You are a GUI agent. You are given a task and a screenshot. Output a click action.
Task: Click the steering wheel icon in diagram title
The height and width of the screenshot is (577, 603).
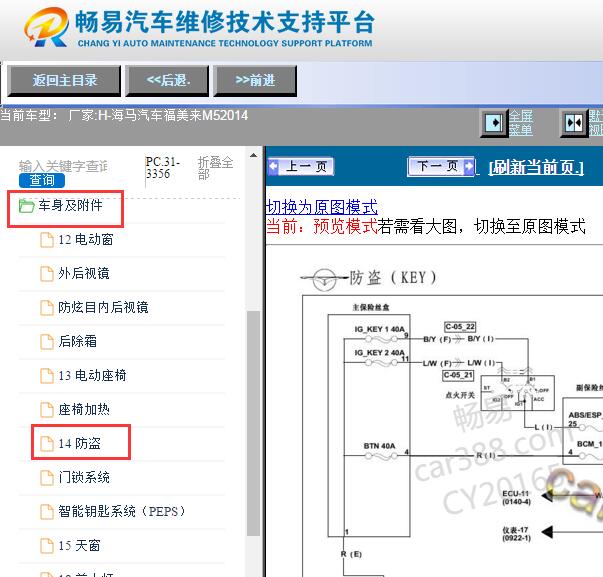pyautogui.click(x=325, y=279)
